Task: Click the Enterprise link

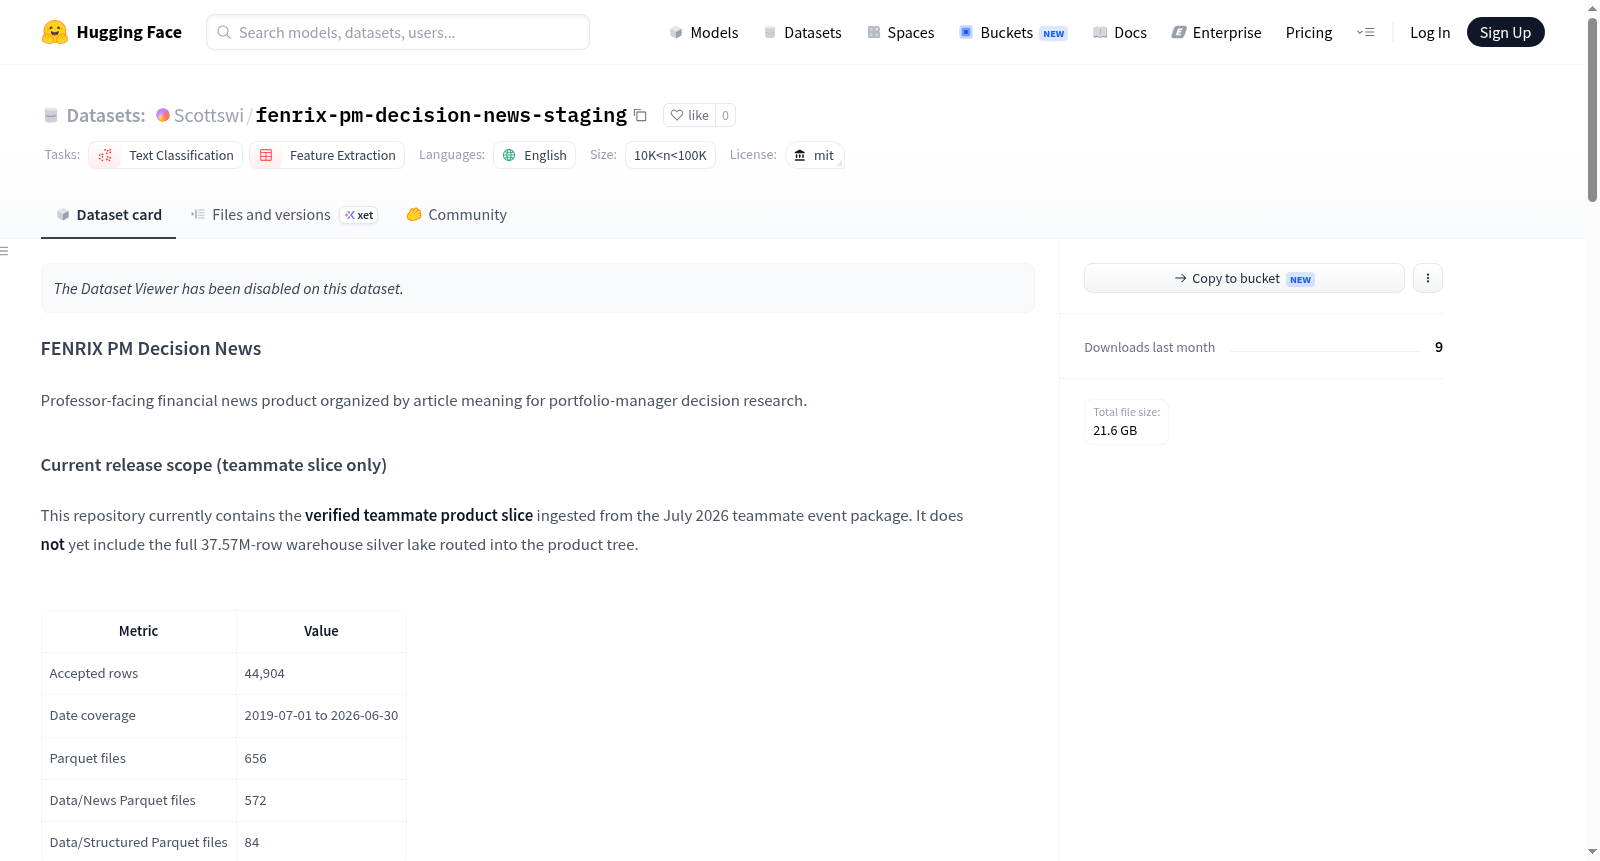Action: click(x=1216, y=32)
